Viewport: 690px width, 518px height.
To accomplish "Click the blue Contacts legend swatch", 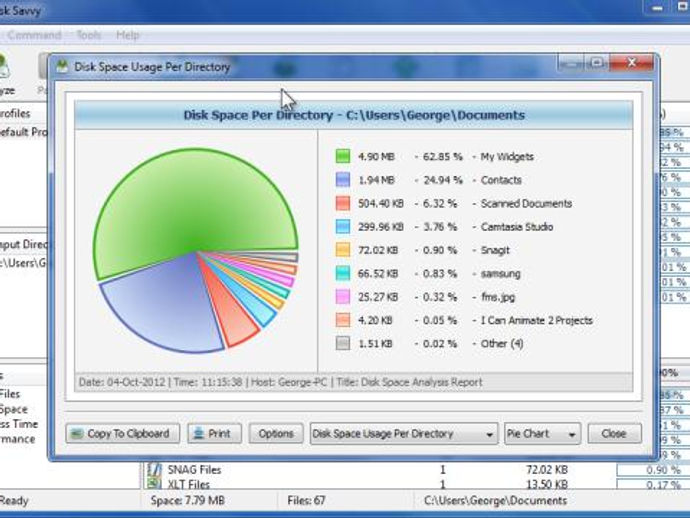I will tap(343, 180).
